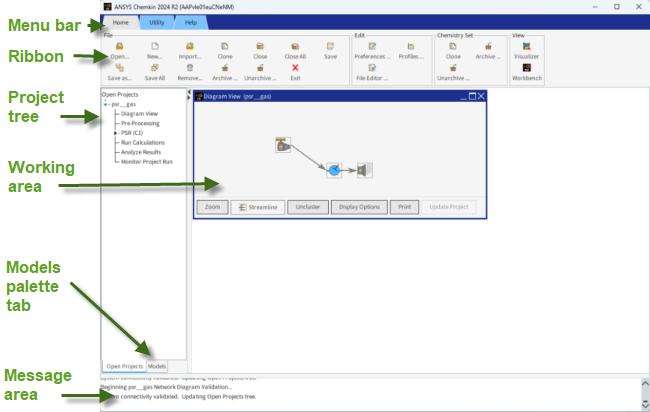This screenshot has height=412, width=650.
Task: Click the Save as icon
Action: 119,68
